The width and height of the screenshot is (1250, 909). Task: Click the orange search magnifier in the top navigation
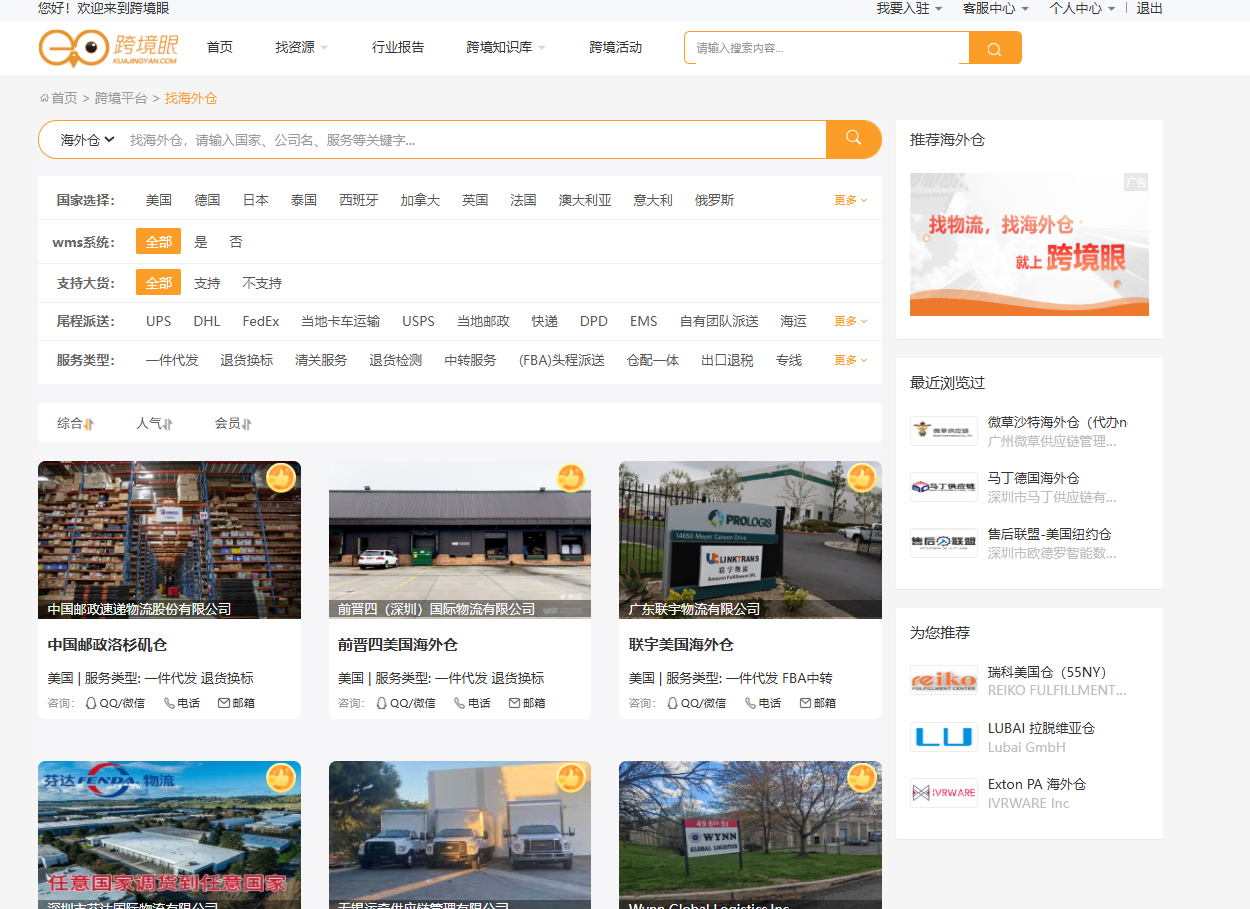click(x=994, y=48)
